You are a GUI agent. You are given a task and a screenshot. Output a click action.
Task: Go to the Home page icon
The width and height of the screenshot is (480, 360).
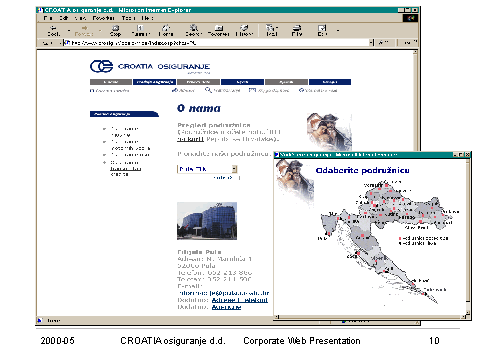coord(166,30)
